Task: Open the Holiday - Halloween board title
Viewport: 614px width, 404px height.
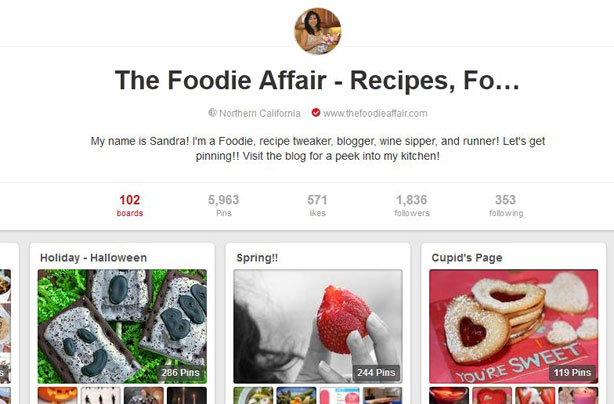Action: click(x=94, y=258)
